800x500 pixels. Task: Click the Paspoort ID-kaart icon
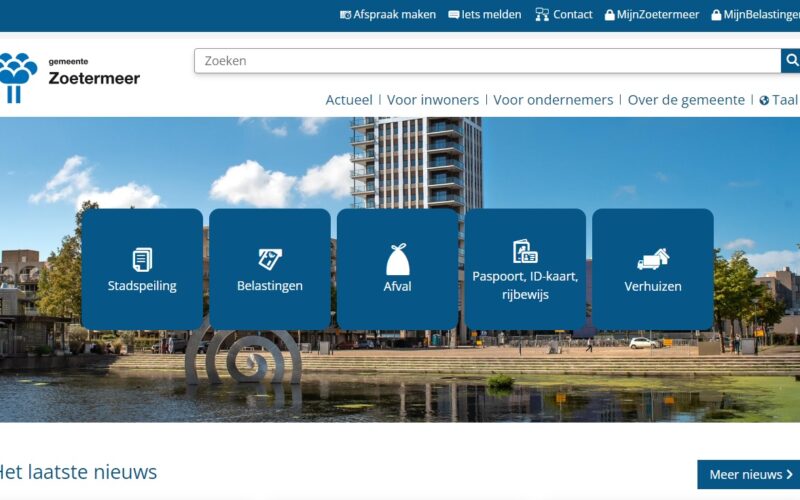click(x=525, y=251)
